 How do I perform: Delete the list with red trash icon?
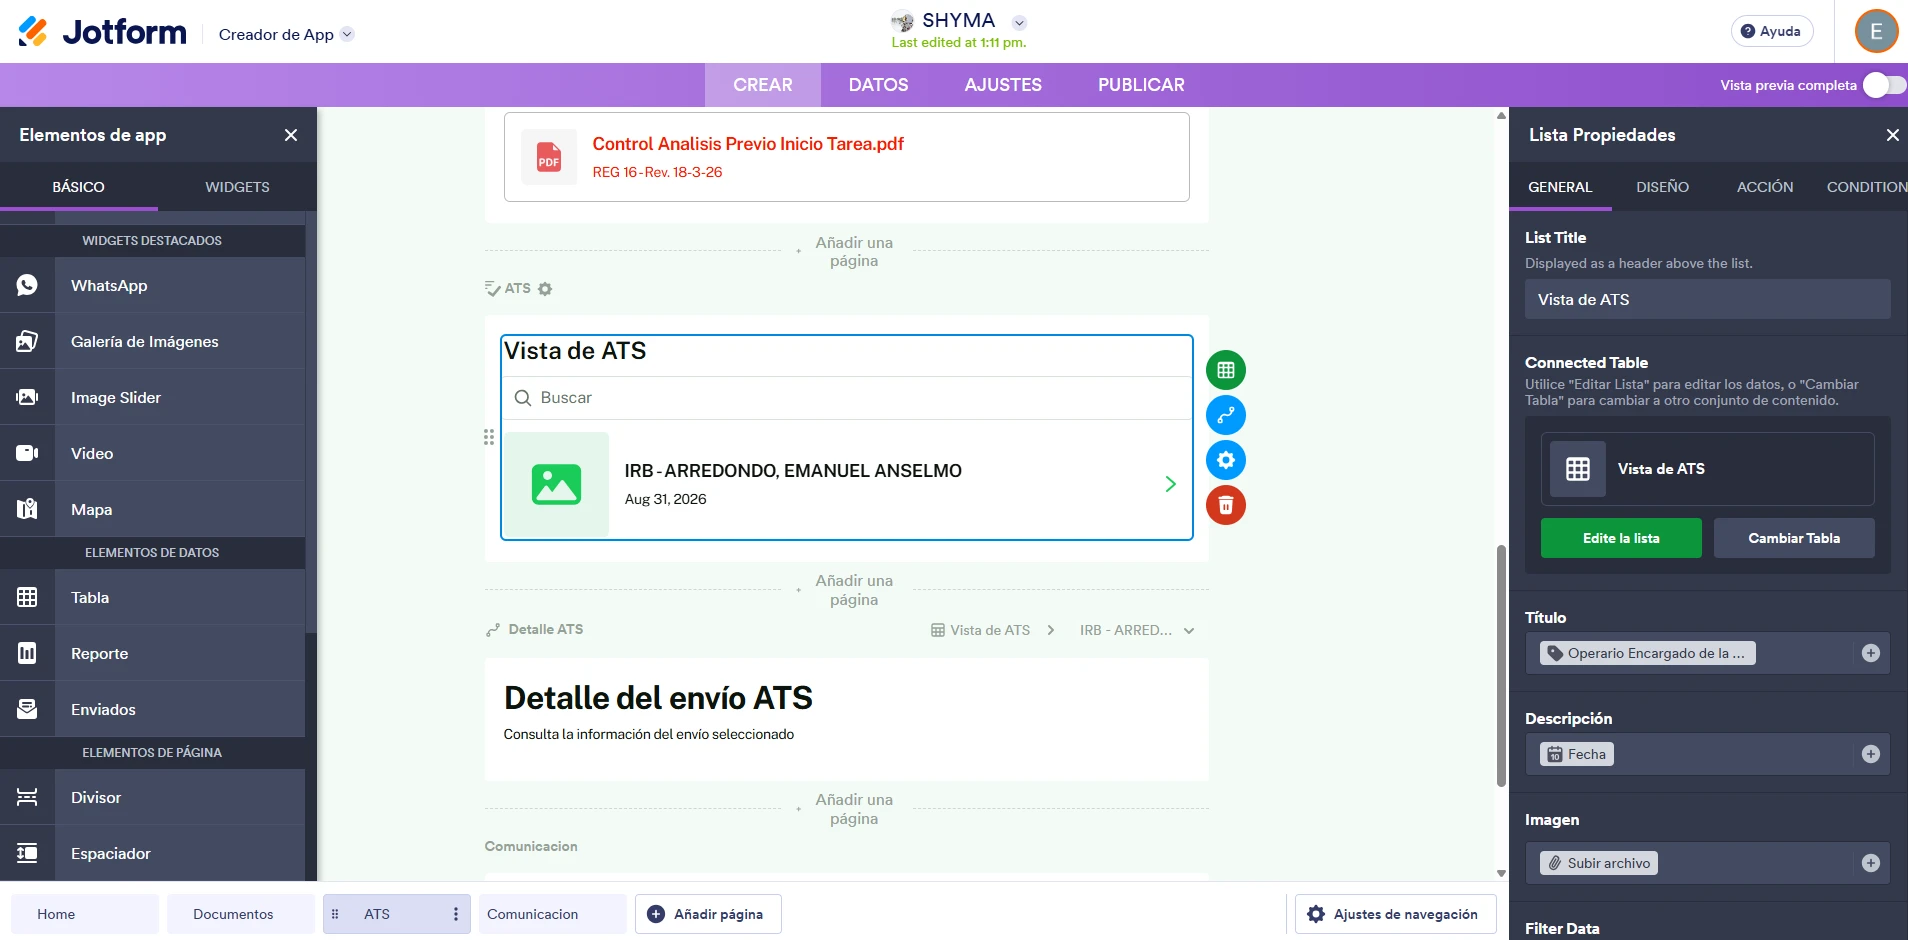point(1226,505)
